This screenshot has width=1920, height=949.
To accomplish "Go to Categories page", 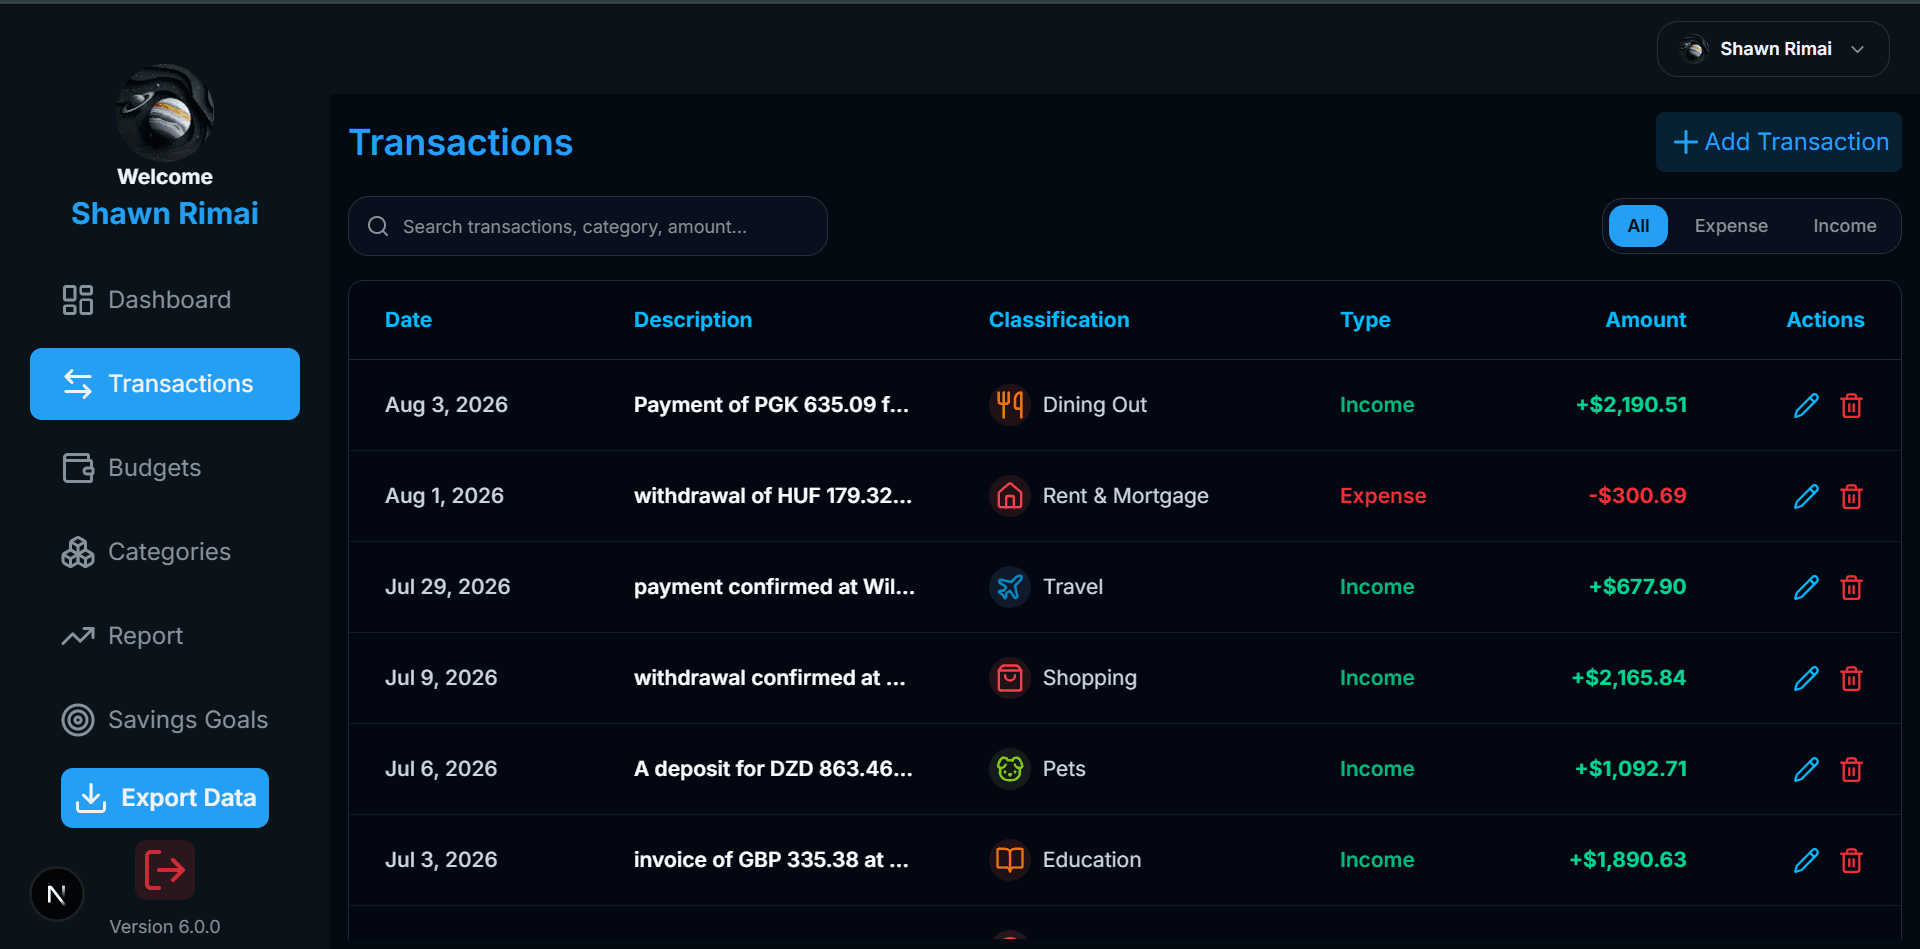I will (x=165, y=552).
